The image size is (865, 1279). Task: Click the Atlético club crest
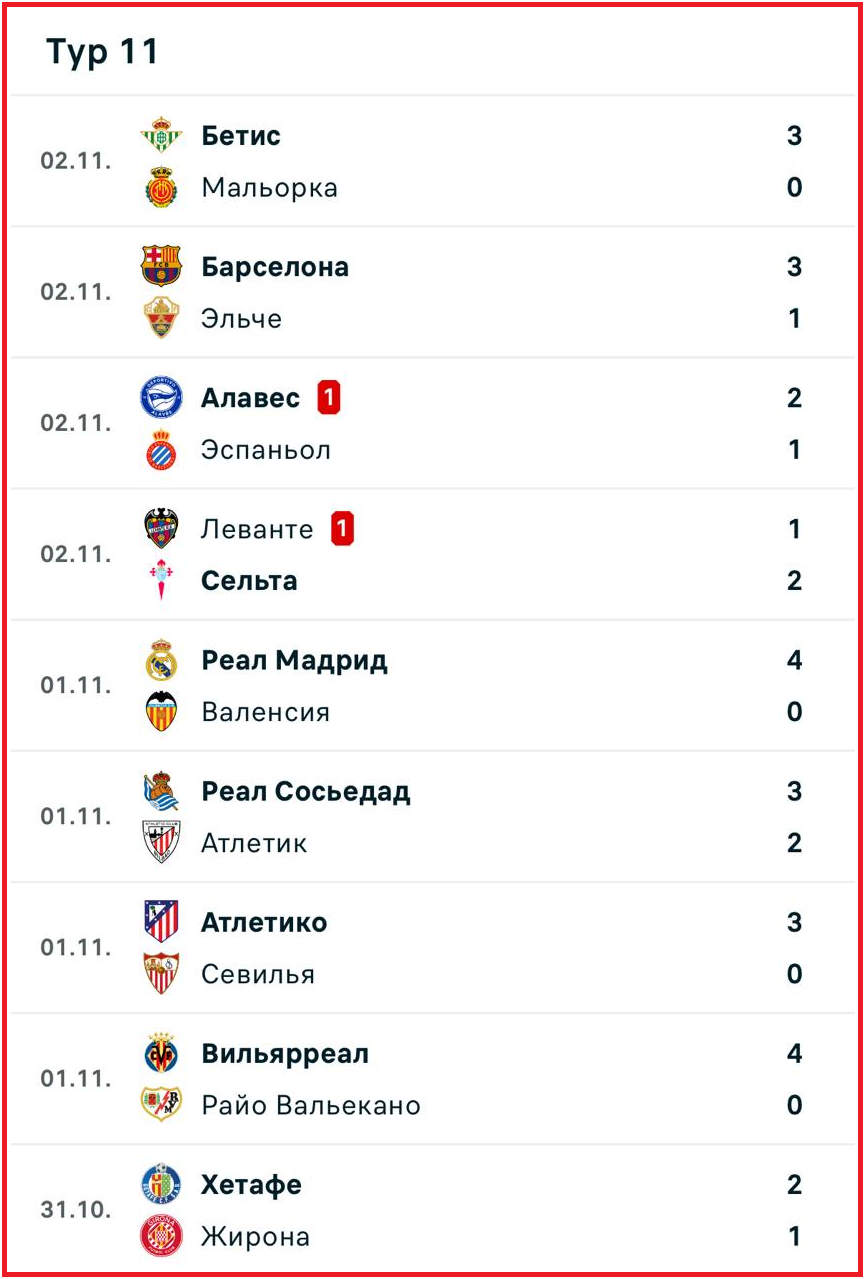161,922
